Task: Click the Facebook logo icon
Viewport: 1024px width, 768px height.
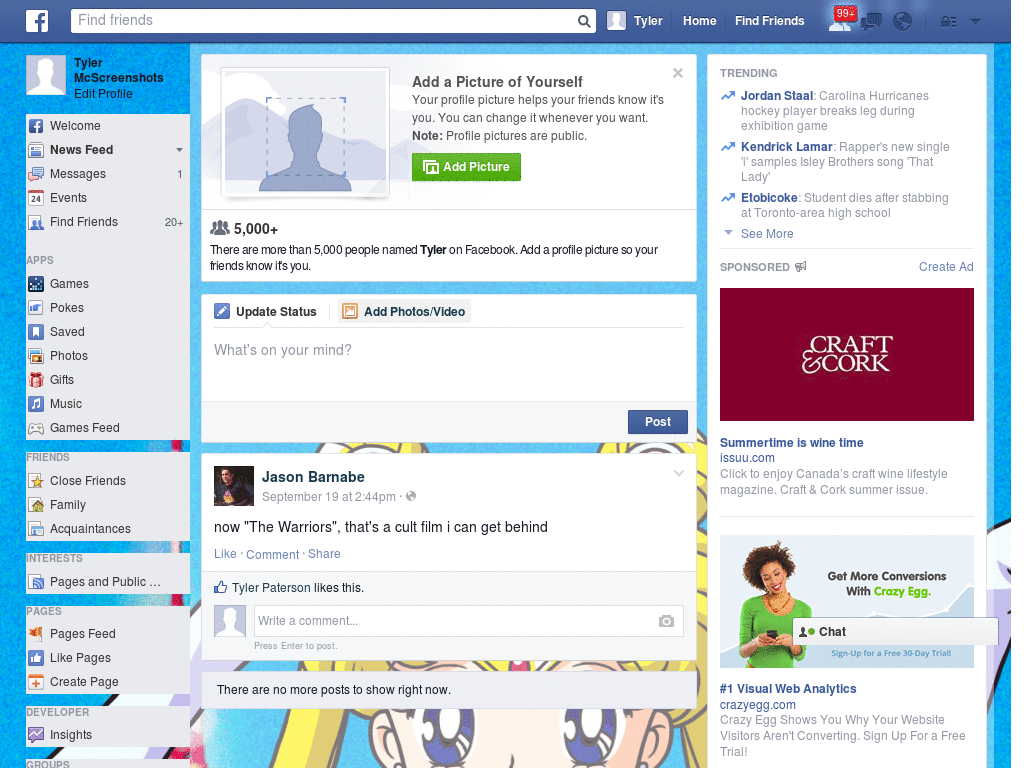Action: tap(37, 21)
